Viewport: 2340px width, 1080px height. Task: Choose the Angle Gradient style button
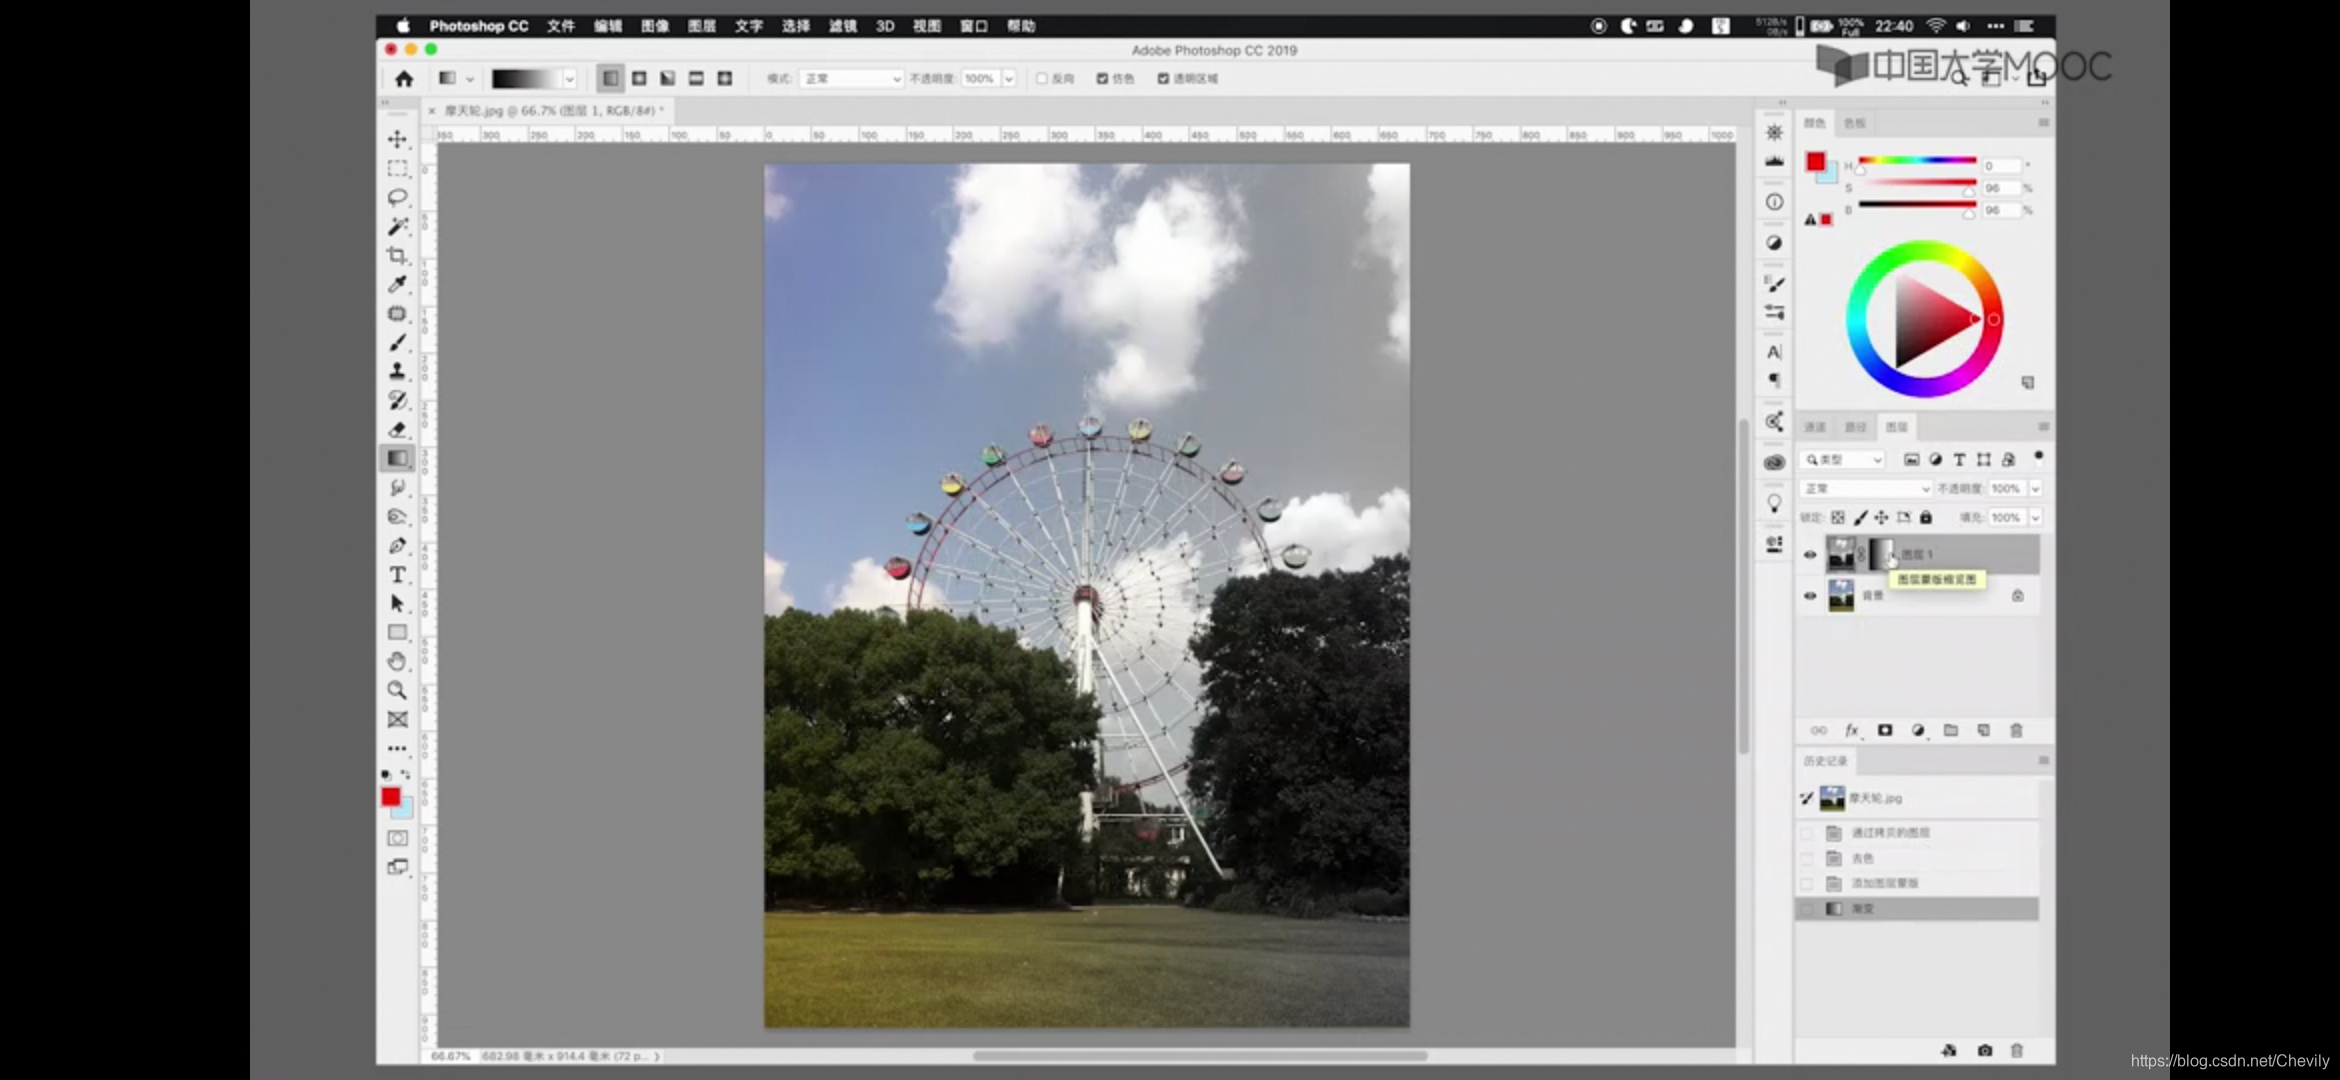click(x=667, y=78)
